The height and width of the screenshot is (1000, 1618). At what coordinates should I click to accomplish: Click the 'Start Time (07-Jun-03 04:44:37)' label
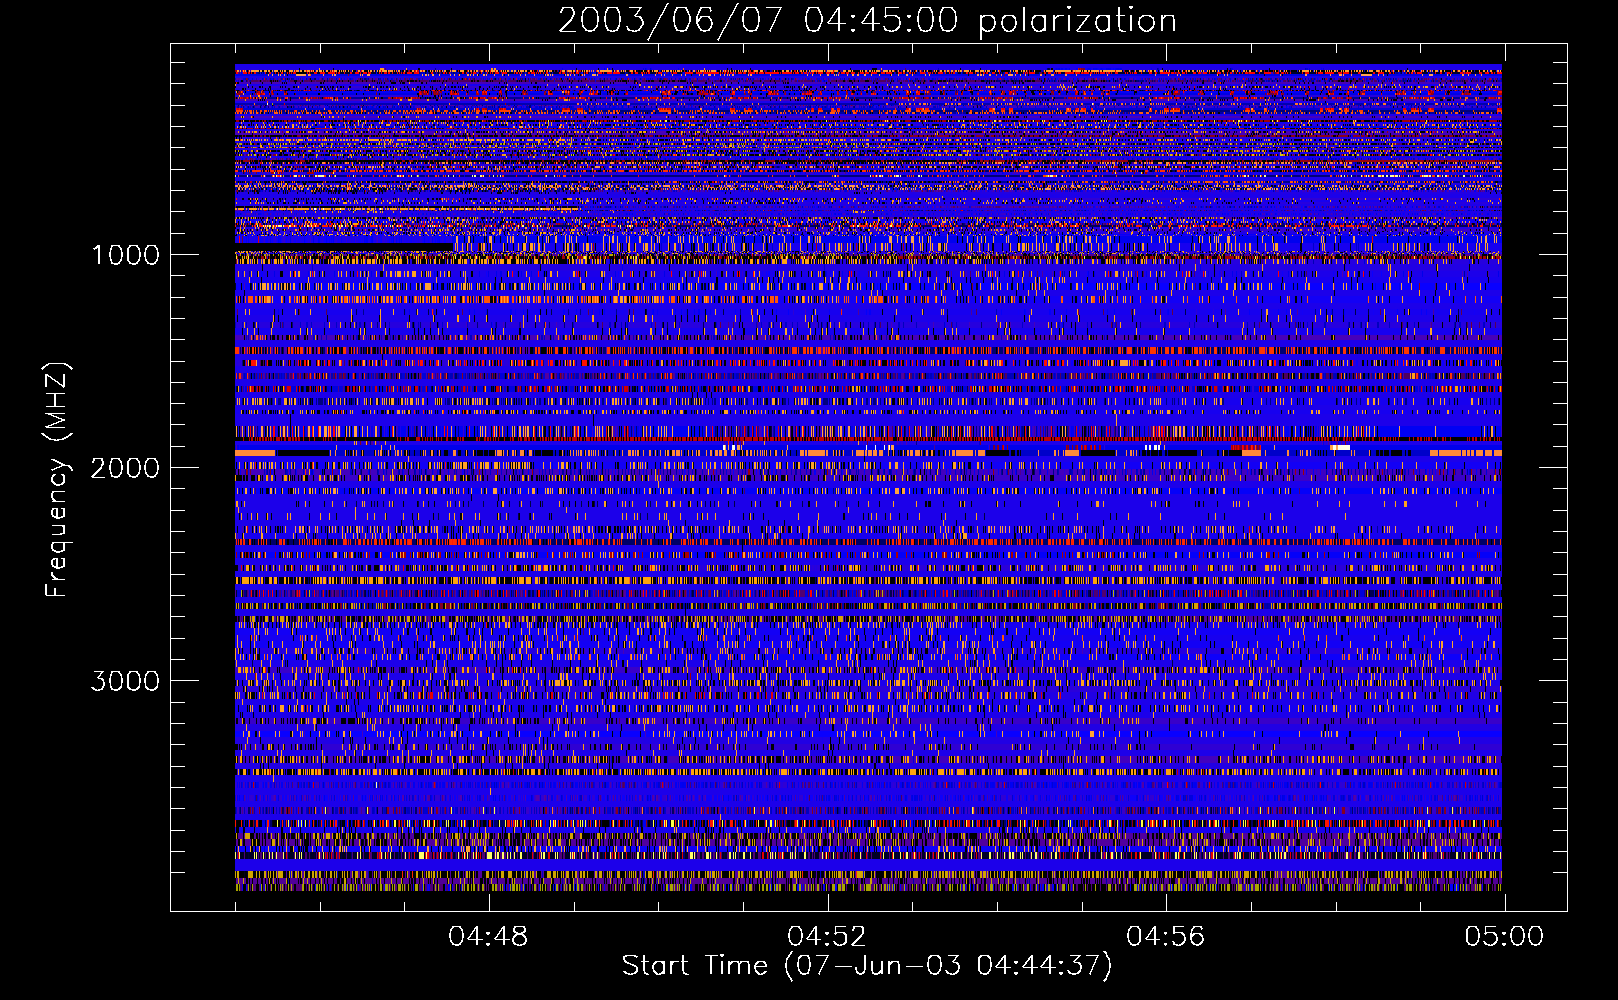(867, 966)
